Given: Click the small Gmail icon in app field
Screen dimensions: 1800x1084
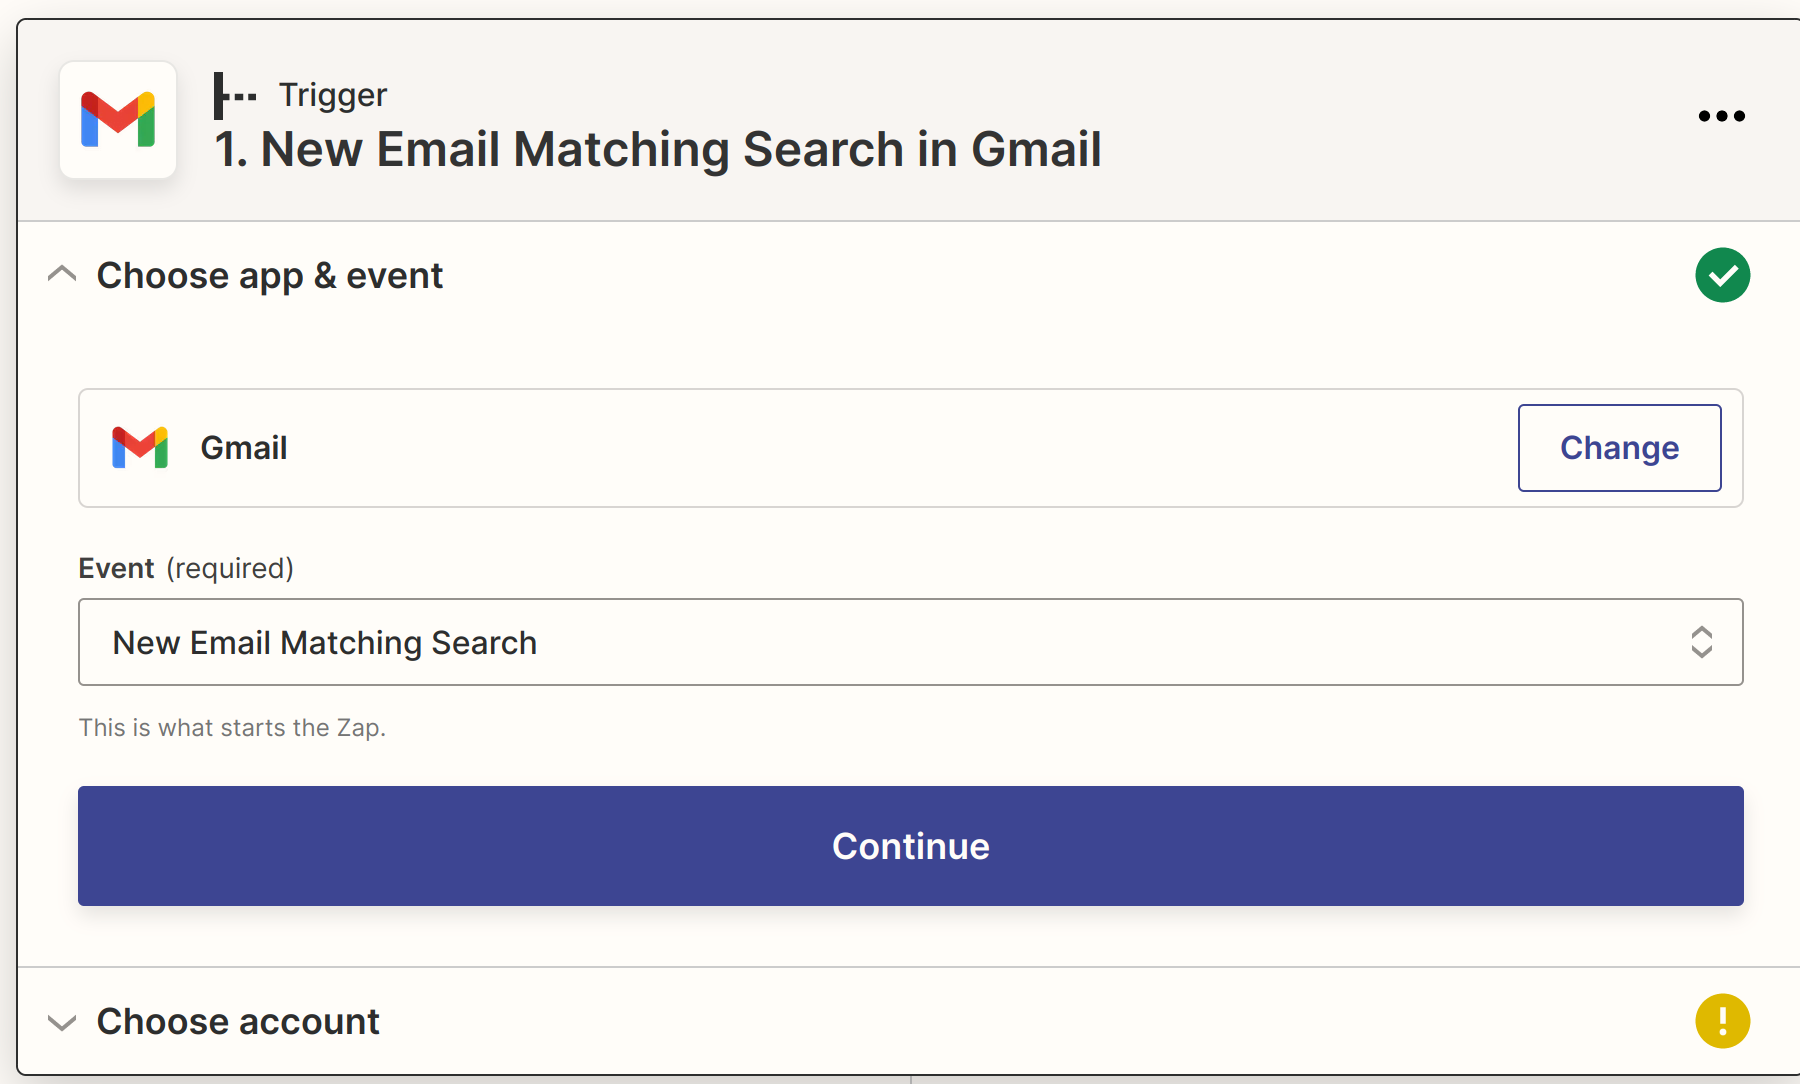Looking at the screenshot, I should click(x=140, y=448).
